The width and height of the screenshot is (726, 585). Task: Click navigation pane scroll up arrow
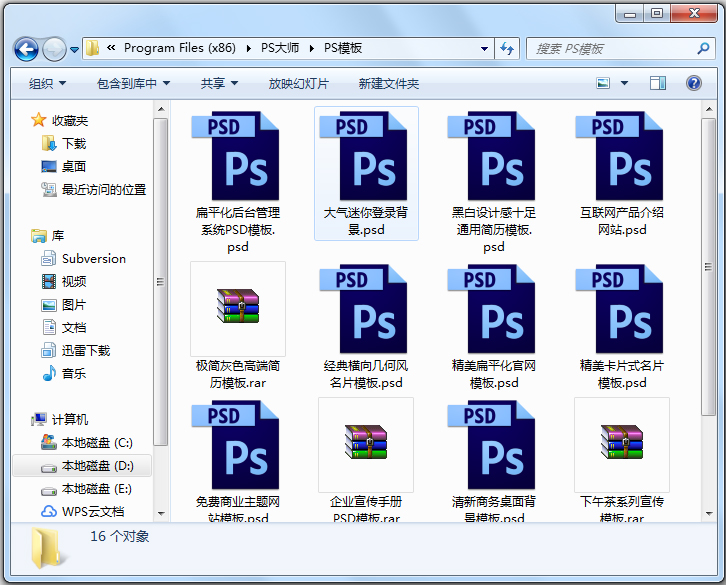(x=161, y=109)
